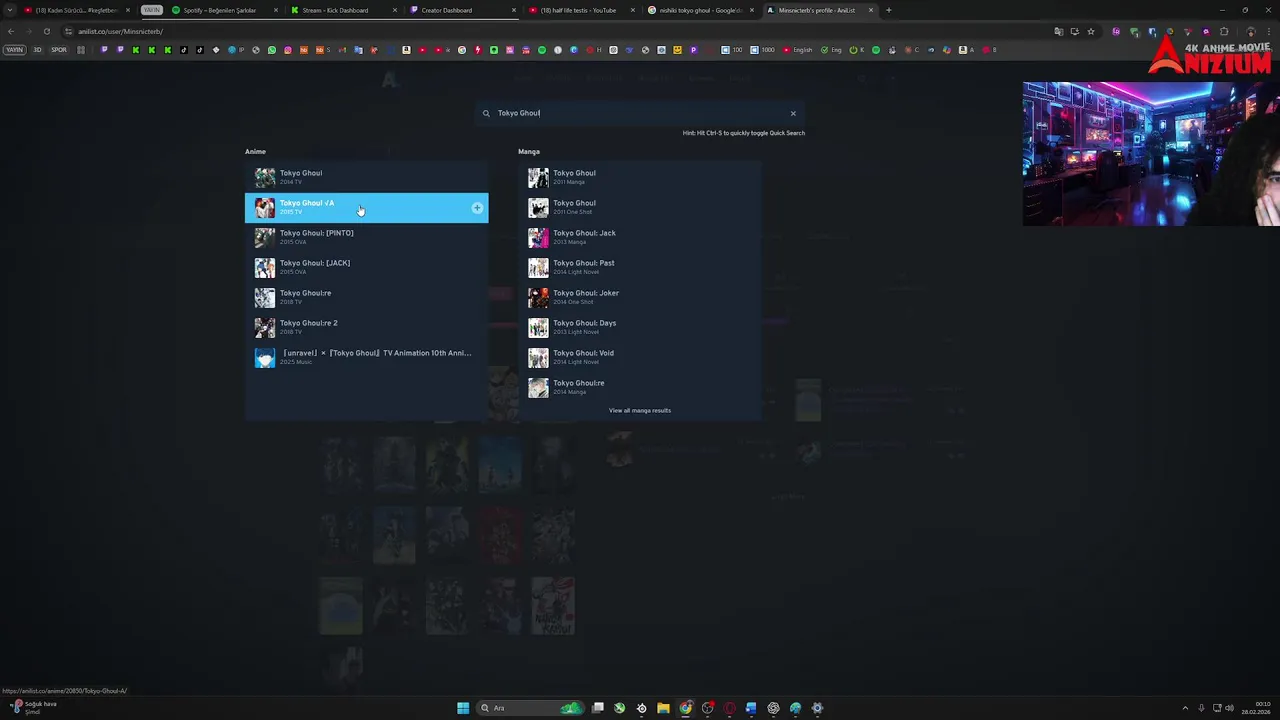Open unravel × Tokyo Ghoul 10th Anniversary result
The height and width of the screenshot is (720, 1280).
pyautogui.click(x=366, y=357)
